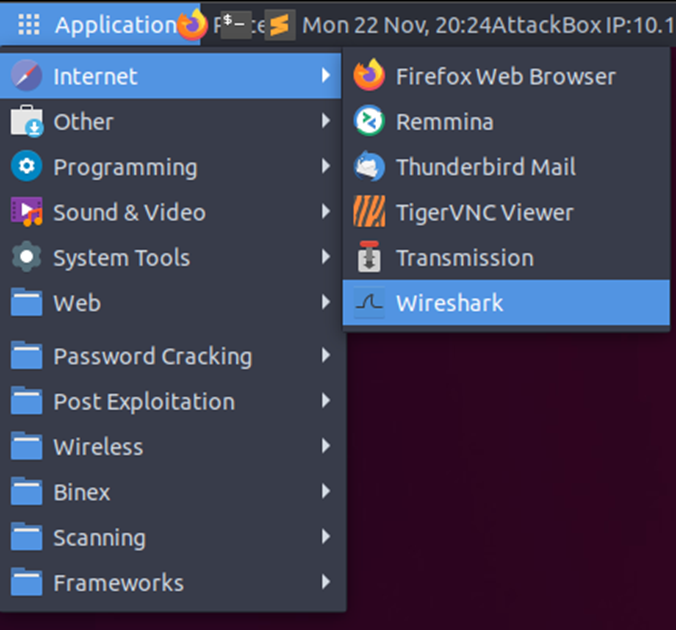676x630 pixels.
Task: Click the Programming gear icon
Action: point(26,166)
